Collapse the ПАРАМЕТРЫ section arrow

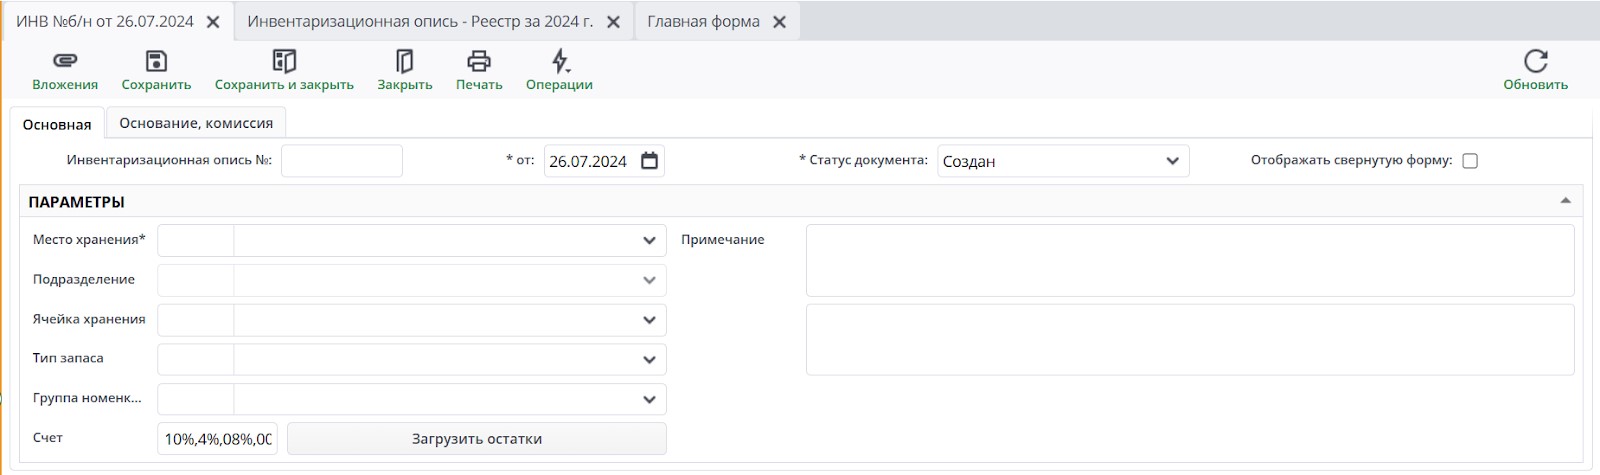point(1565,201)
